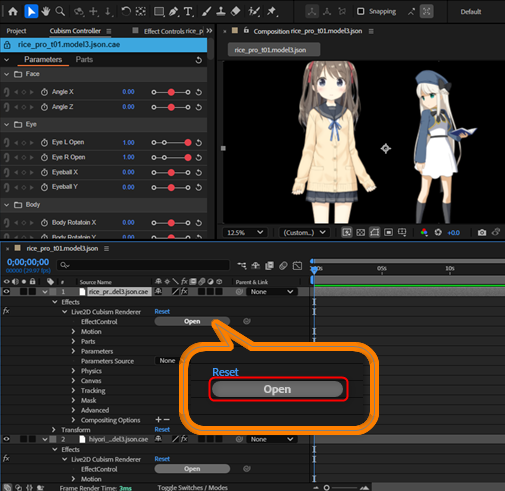Toggle Composition viewer lock icon
The image size is (505, 491).
point(246,31)
